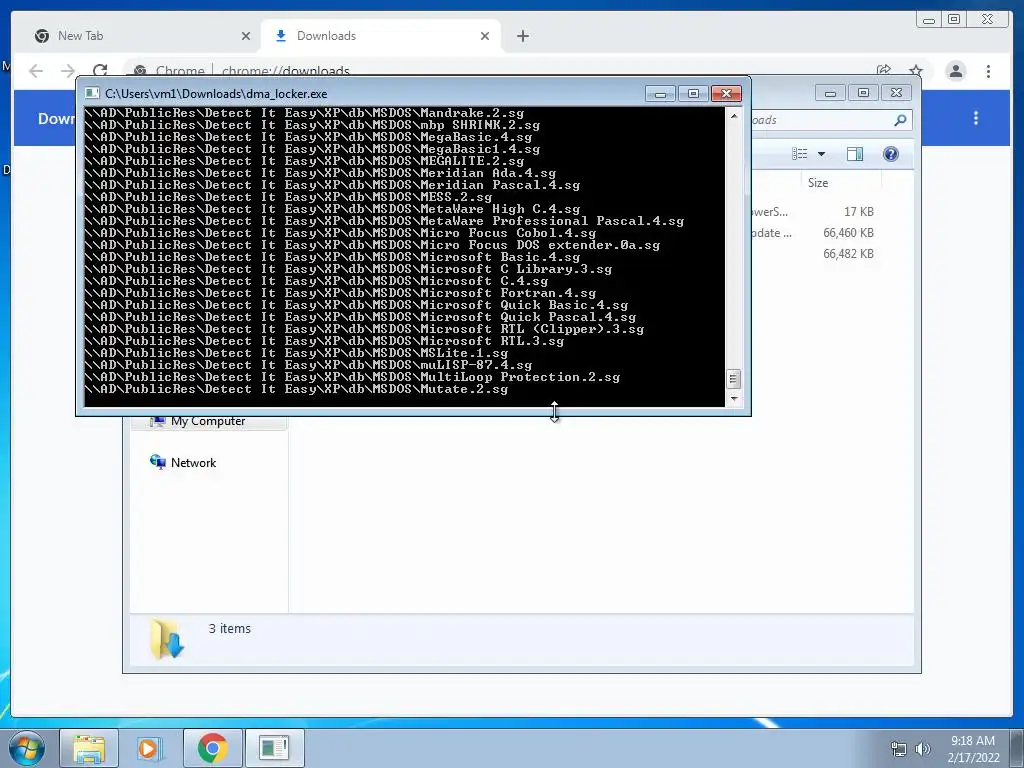Close the dma_locker.exe console window
The width and height of the screenshot is (1024, 768).
point(726,93)
